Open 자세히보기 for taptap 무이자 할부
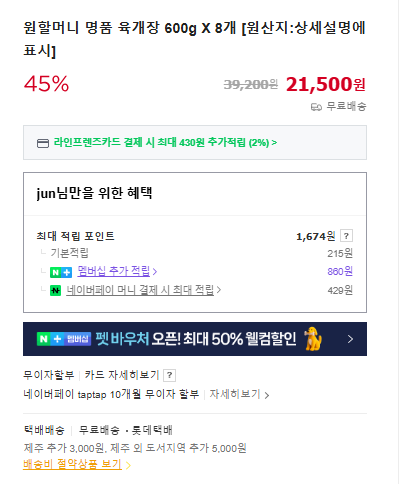The width and height of the screenshot is (400, 484). click(x=235, y=394)
